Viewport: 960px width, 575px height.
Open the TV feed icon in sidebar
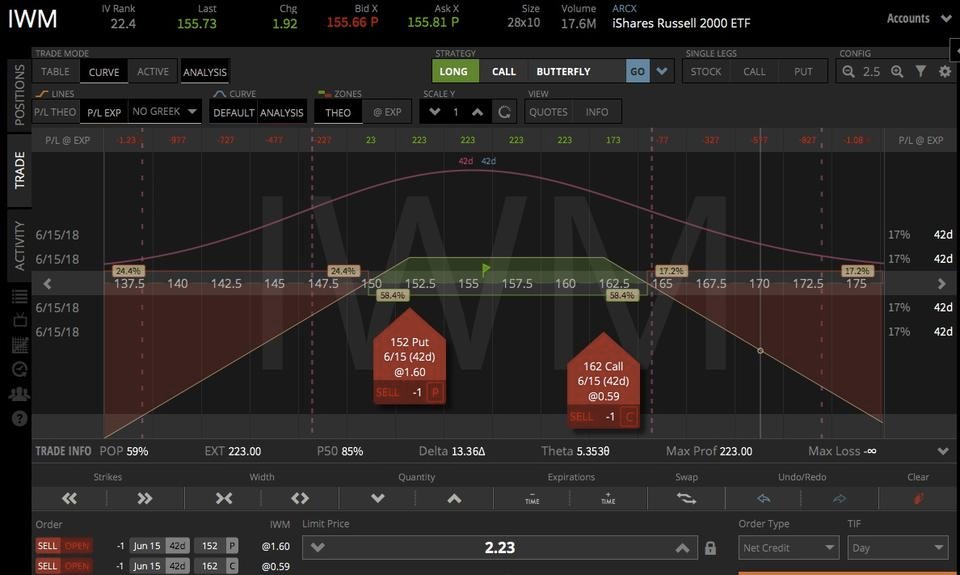[20, 320]
